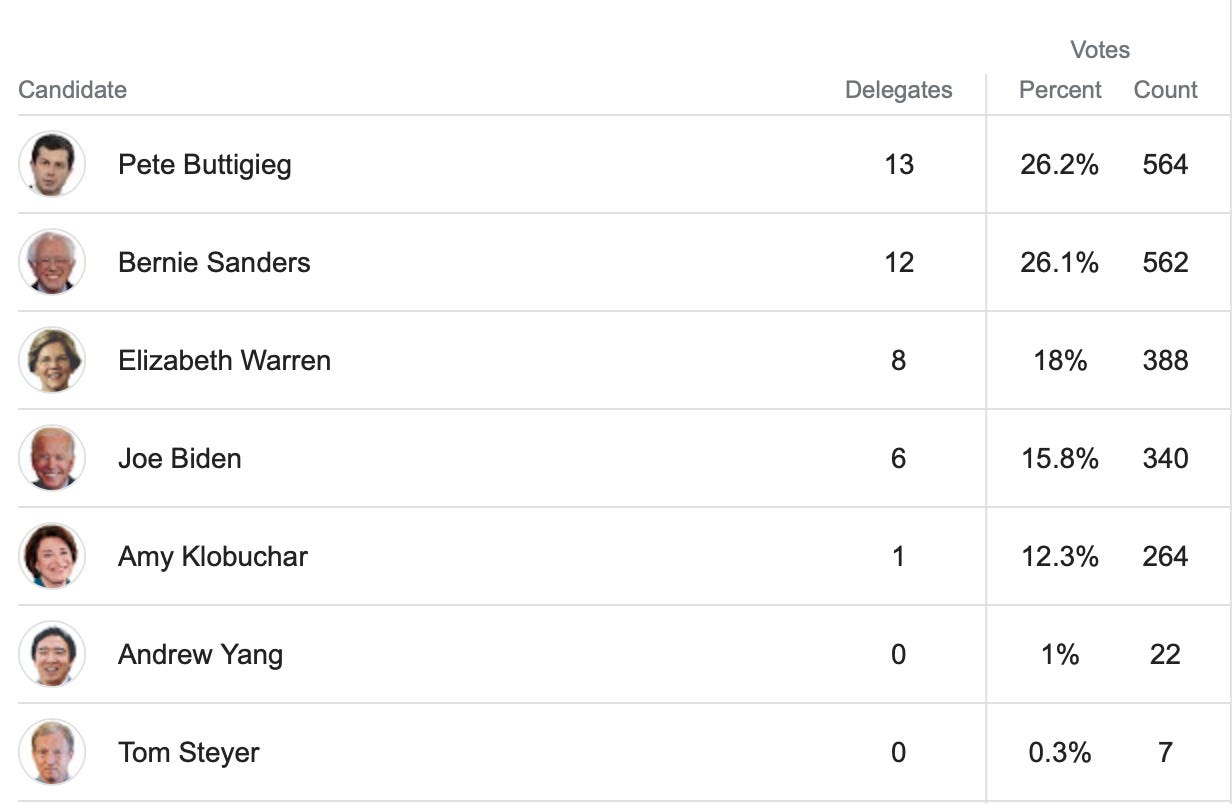Open the Joe Biden name link
Viewport: 1232px width, 804px height.
pyautogui.click(x=180, y=458)
